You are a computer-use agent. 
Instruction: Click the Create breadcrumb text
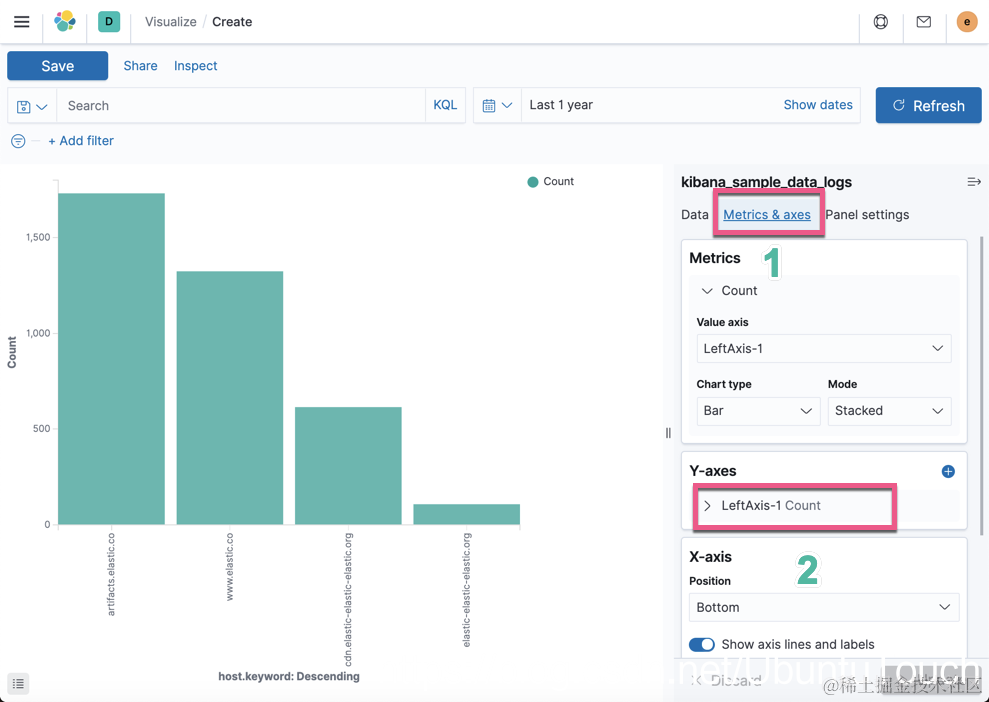232,21
